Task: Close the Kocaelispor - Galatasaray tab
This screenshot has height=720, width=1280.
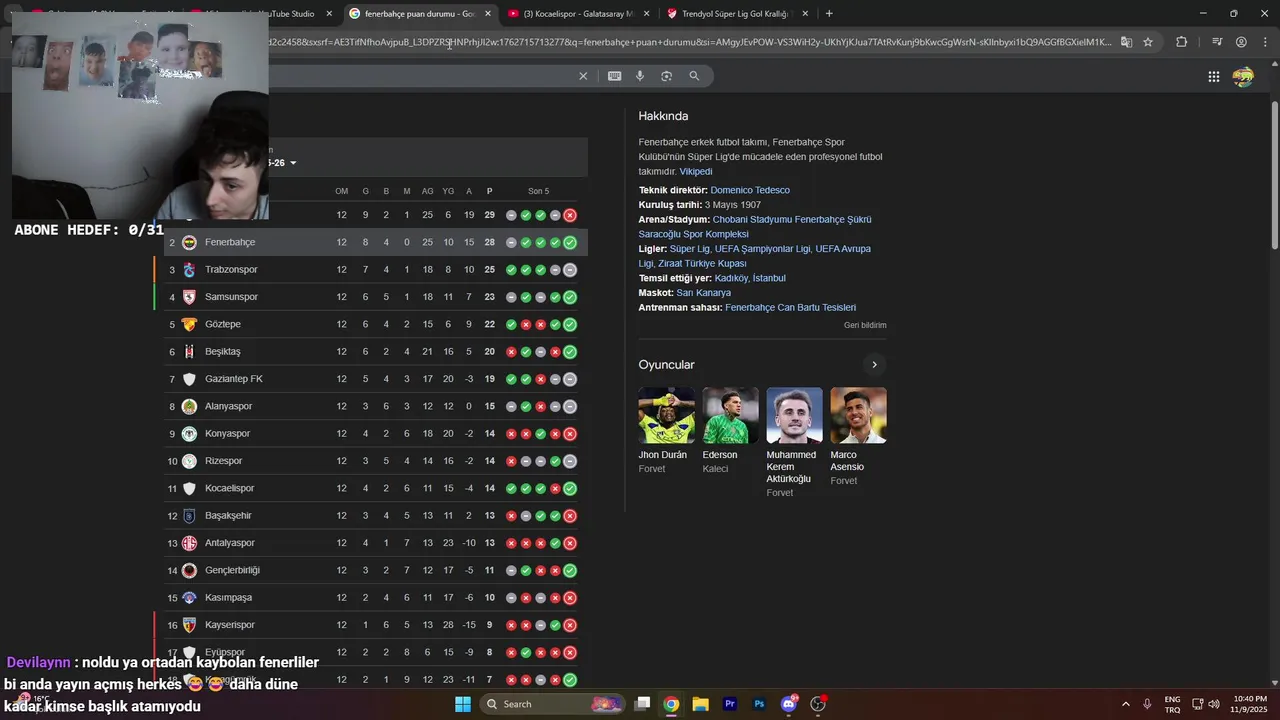Action: (646, 14)
